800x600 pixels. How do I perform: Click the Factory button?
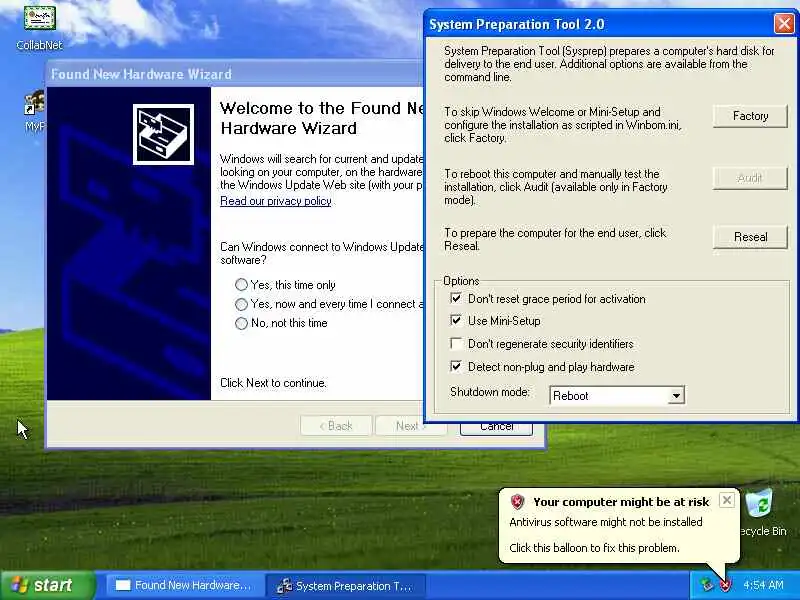pyautogui.click(x=750, y=116)
